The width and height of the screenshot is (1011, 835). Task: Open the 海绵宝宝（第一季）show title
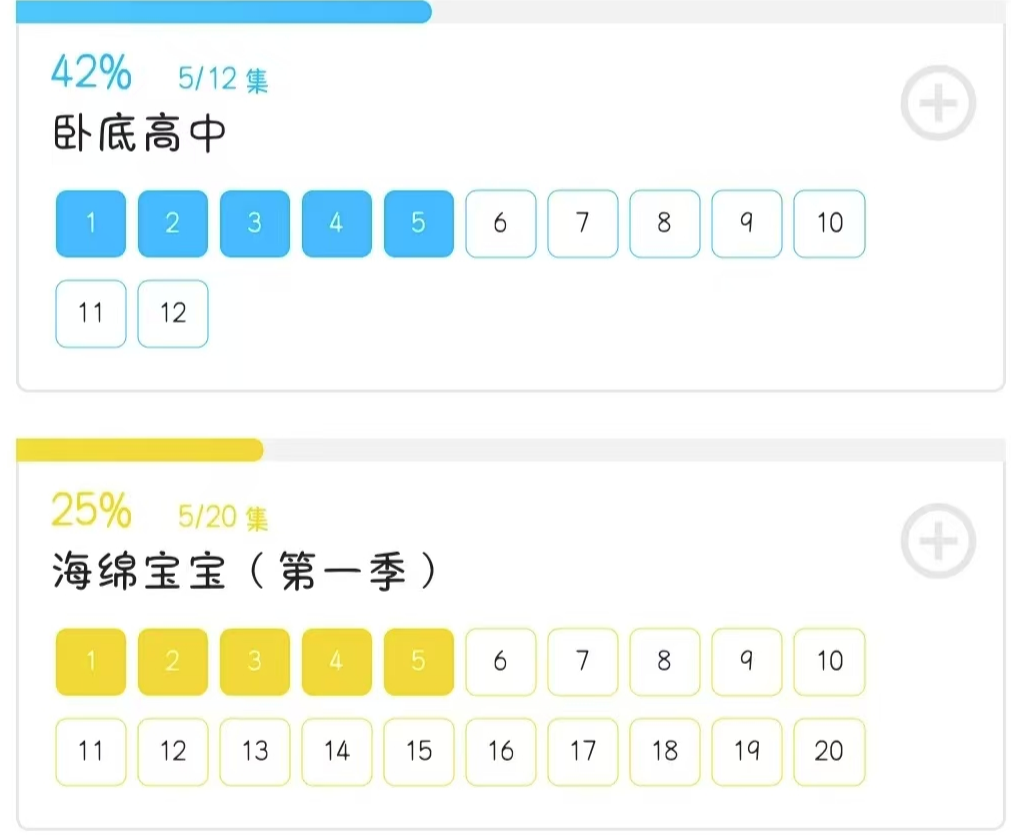click(x=244, y=573)
